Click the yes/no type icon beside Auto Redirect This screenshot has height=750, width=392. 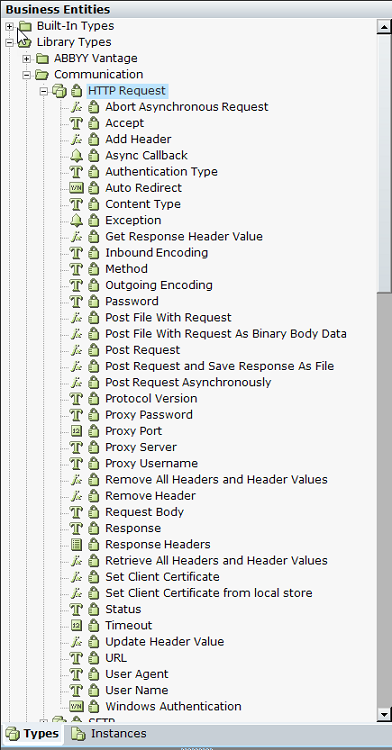[x=76, y=188]
